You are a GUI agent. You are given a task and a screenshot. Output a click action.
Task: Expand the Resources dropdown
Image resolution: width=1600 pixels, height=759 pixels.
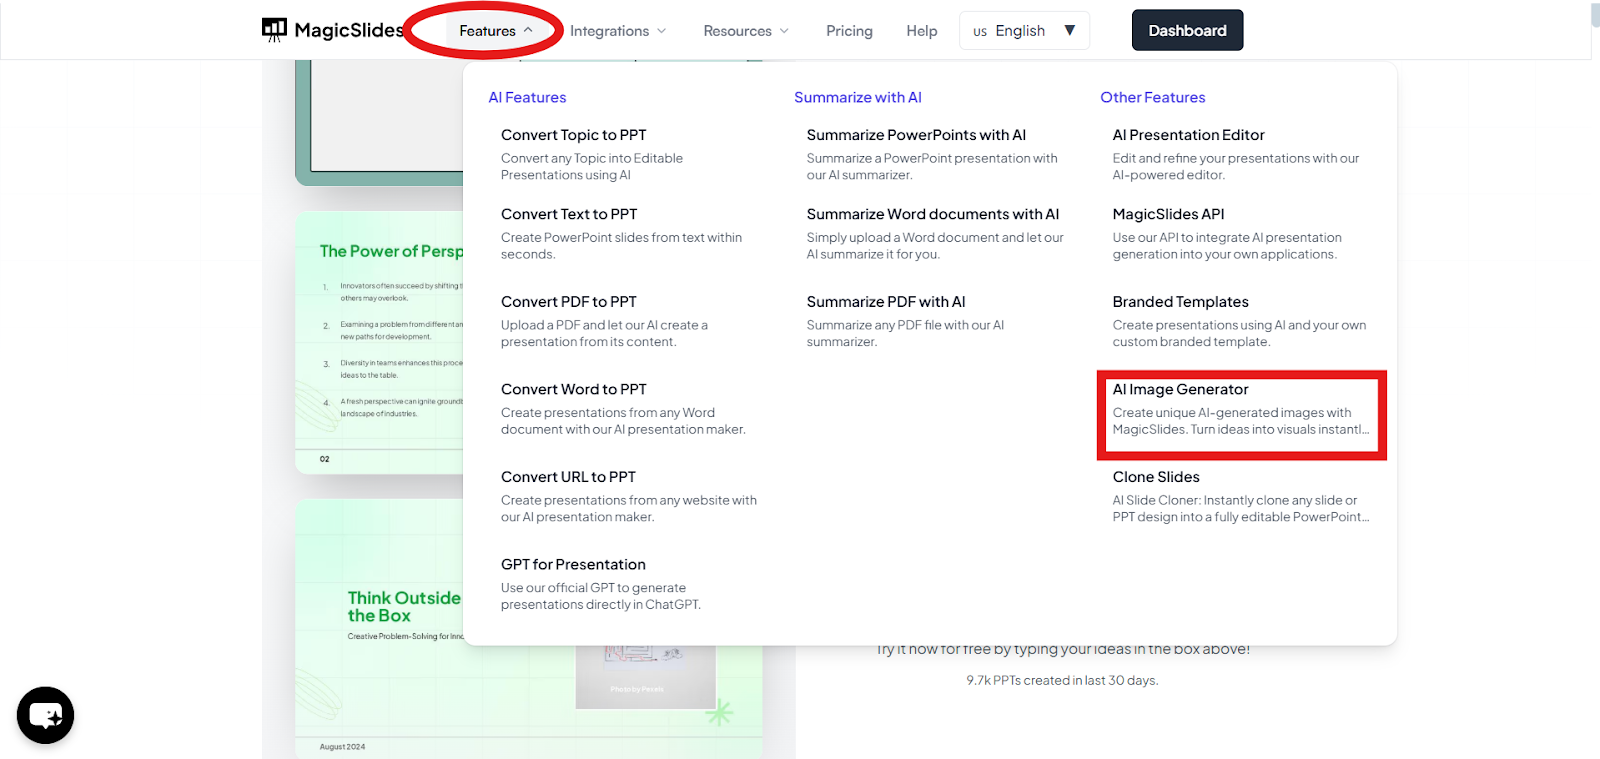click(746, 31)
